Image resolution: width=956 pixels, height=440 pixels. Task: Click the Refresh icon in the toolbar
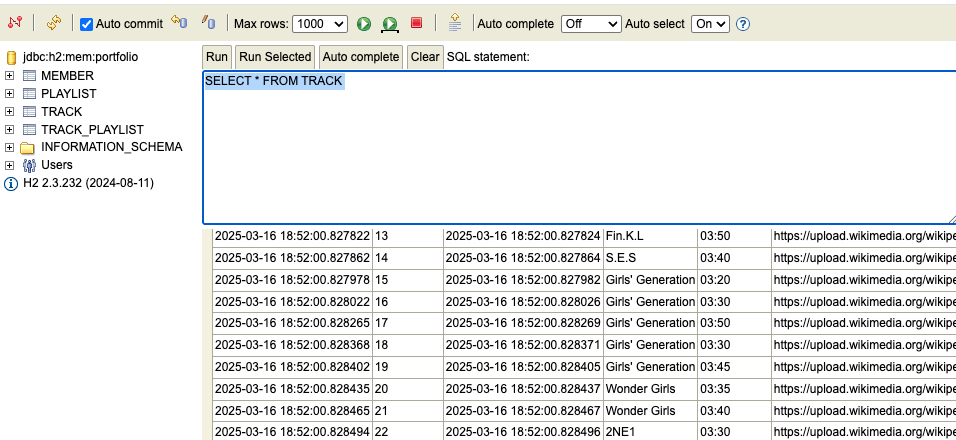click(54, 23)
